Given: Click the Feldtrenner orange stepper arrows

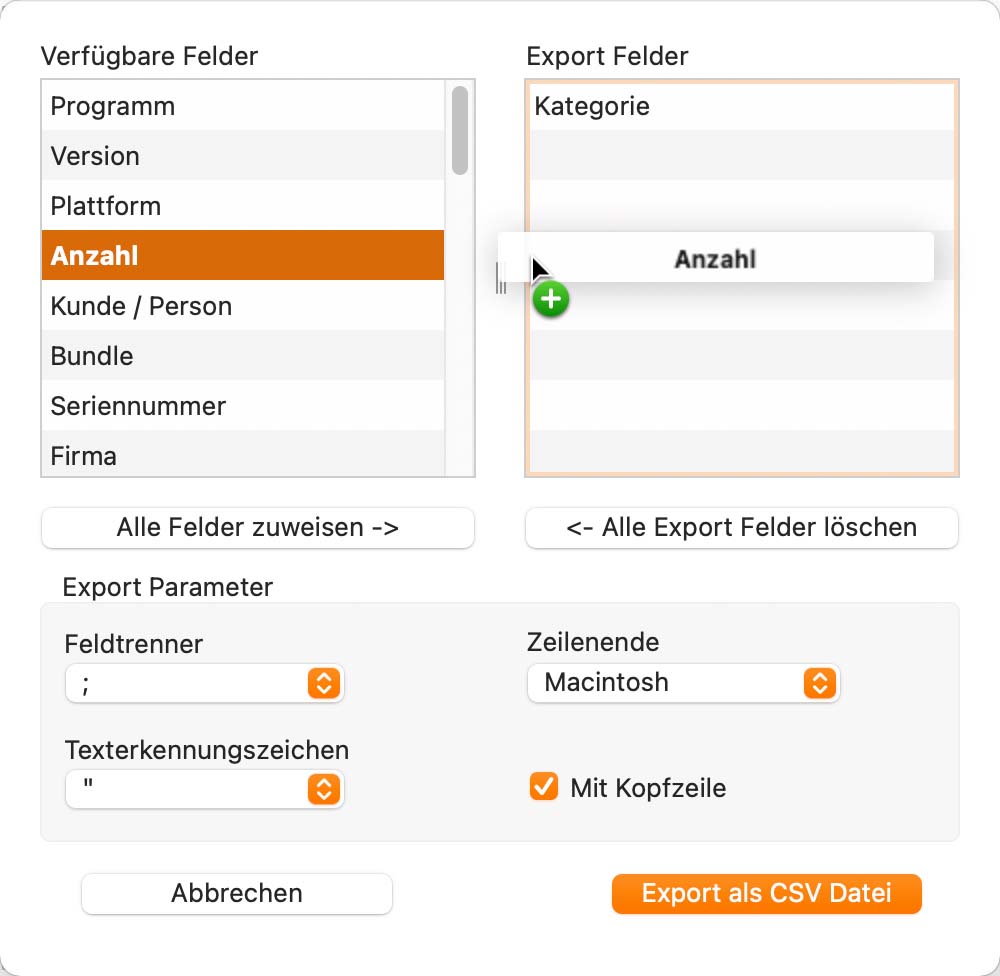Looking at the screenshot, I should [x=324, y=683].
